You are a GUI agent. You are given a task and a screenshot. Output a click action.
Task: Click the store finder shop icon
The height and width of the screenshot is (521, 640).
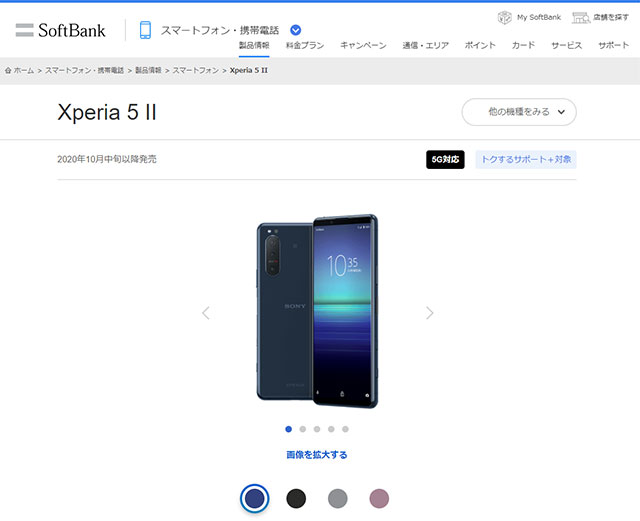[x=581, y=18]
